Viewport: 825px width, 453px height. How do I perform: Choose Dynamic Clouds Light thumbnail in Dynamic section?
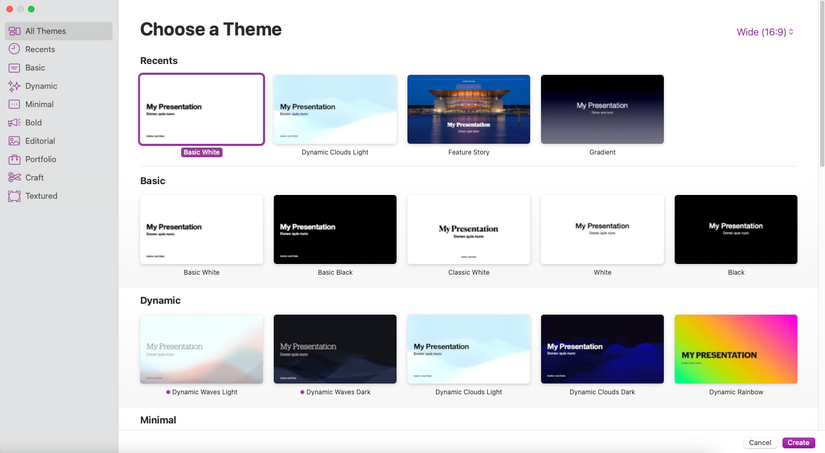click(x=469, y=349)
